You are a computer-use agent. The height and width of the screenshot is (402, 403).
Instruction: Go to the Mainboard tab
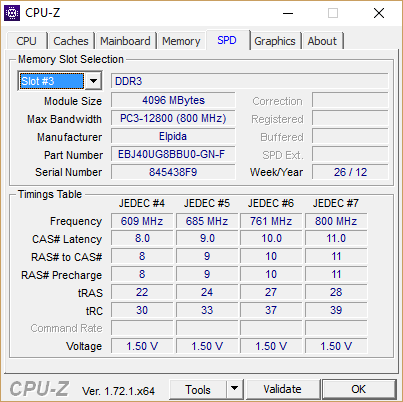(125, 41)
